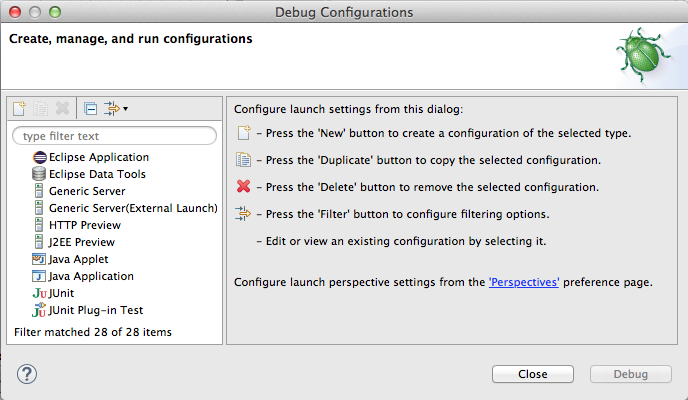This screenshot has height=400, width=688.
Task: Select Eclipse Data Tools configuration type
Action: 97,174
